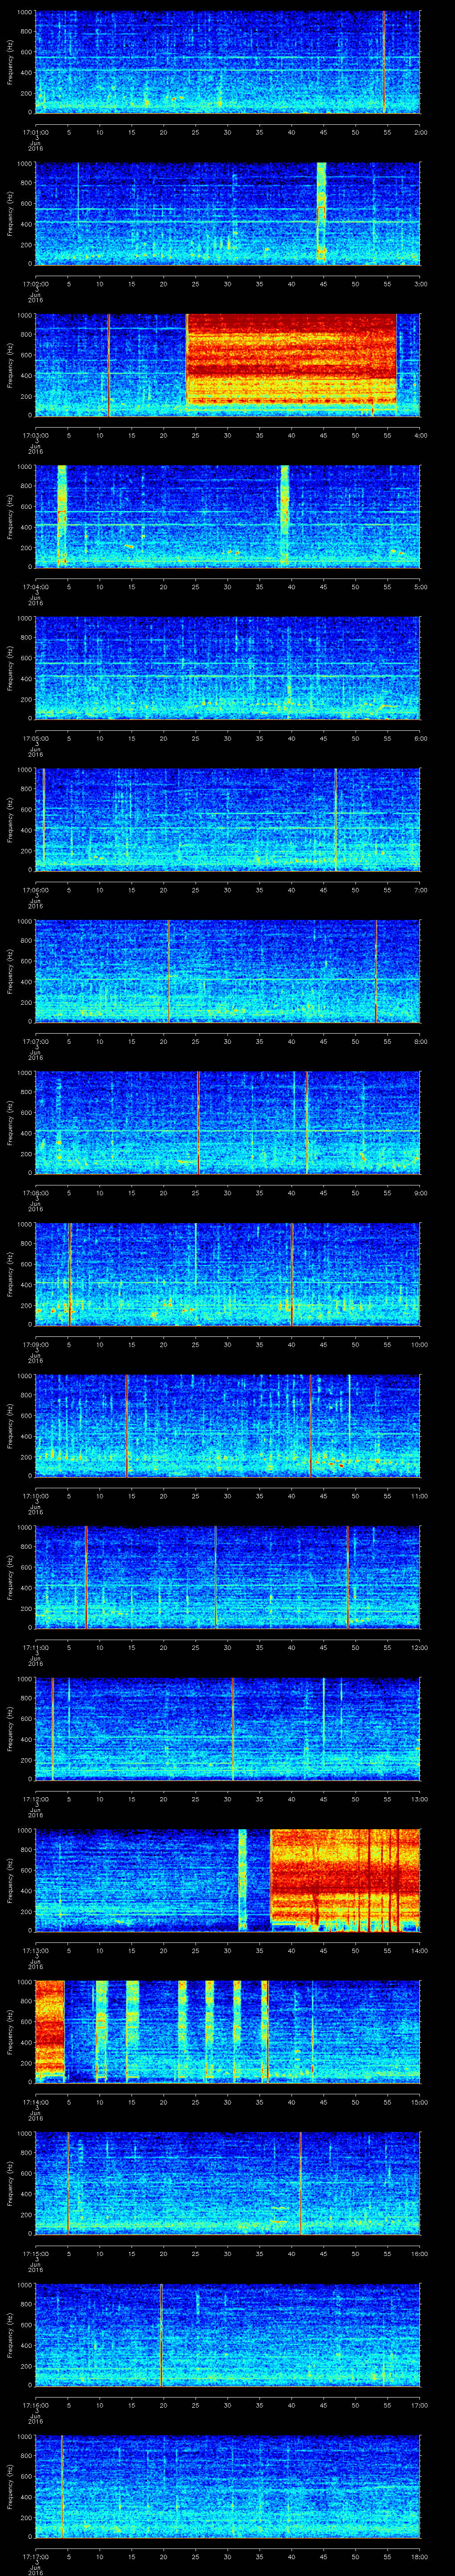Click the '17:05:00' start time label
Screen dimensions: 455x2576
[35, 738]
